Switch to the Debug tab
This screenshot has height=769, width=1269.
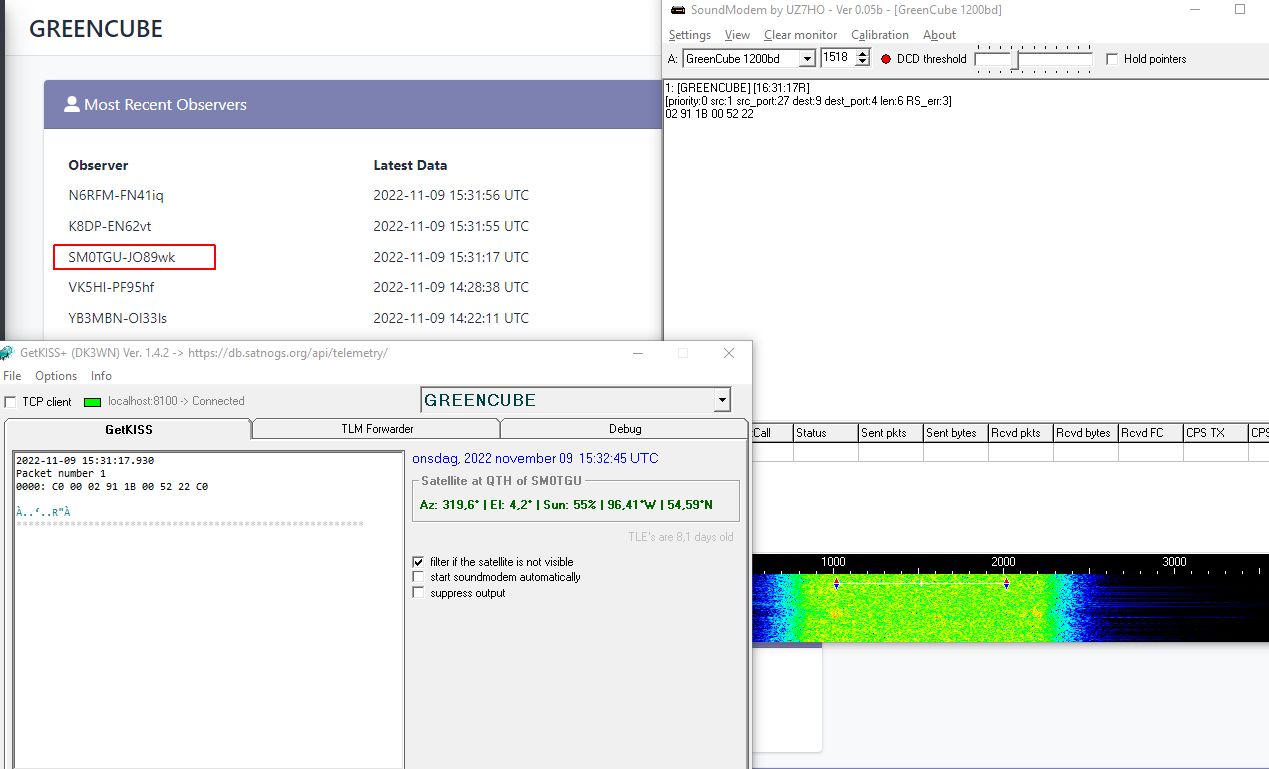click(x=624, y=427)
